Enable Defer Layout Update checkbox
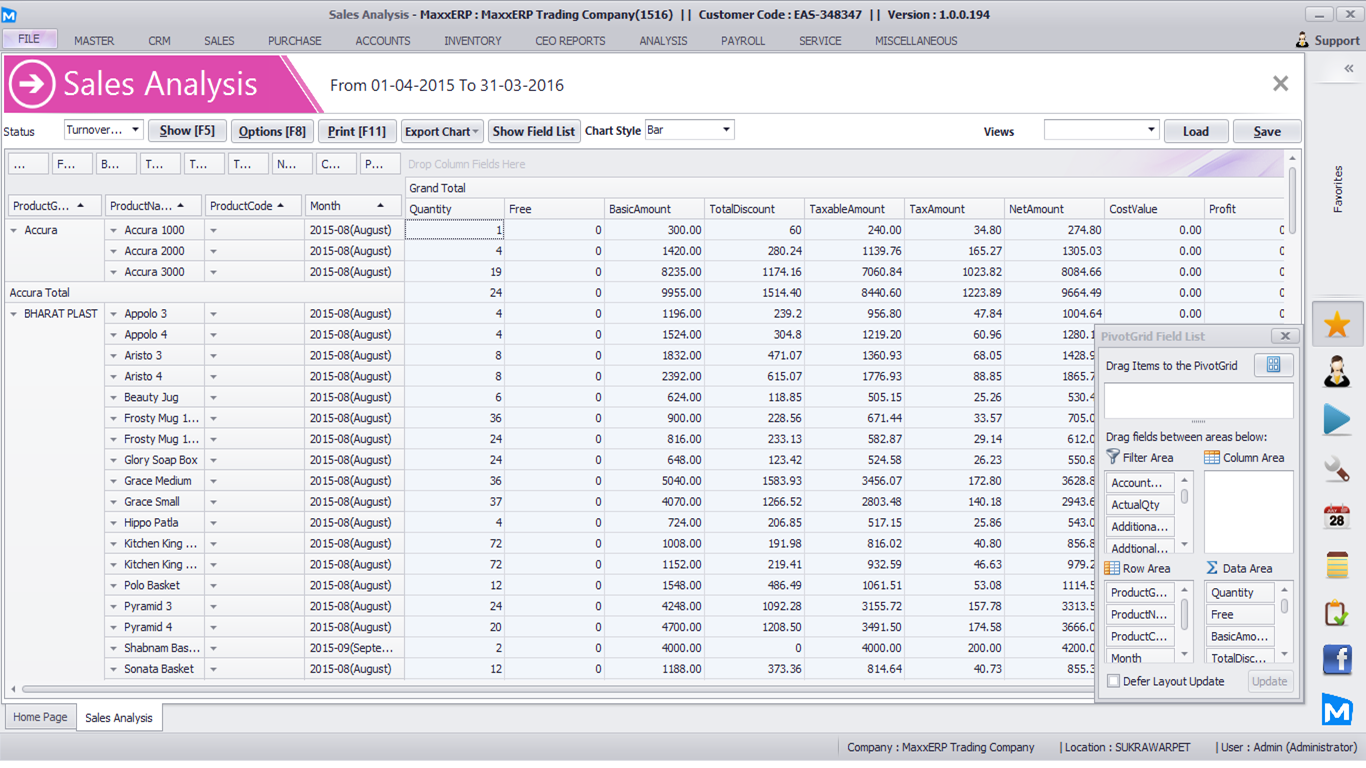Image resolution: width=1366 pixels, height=768 pixels. point(1114,681)
